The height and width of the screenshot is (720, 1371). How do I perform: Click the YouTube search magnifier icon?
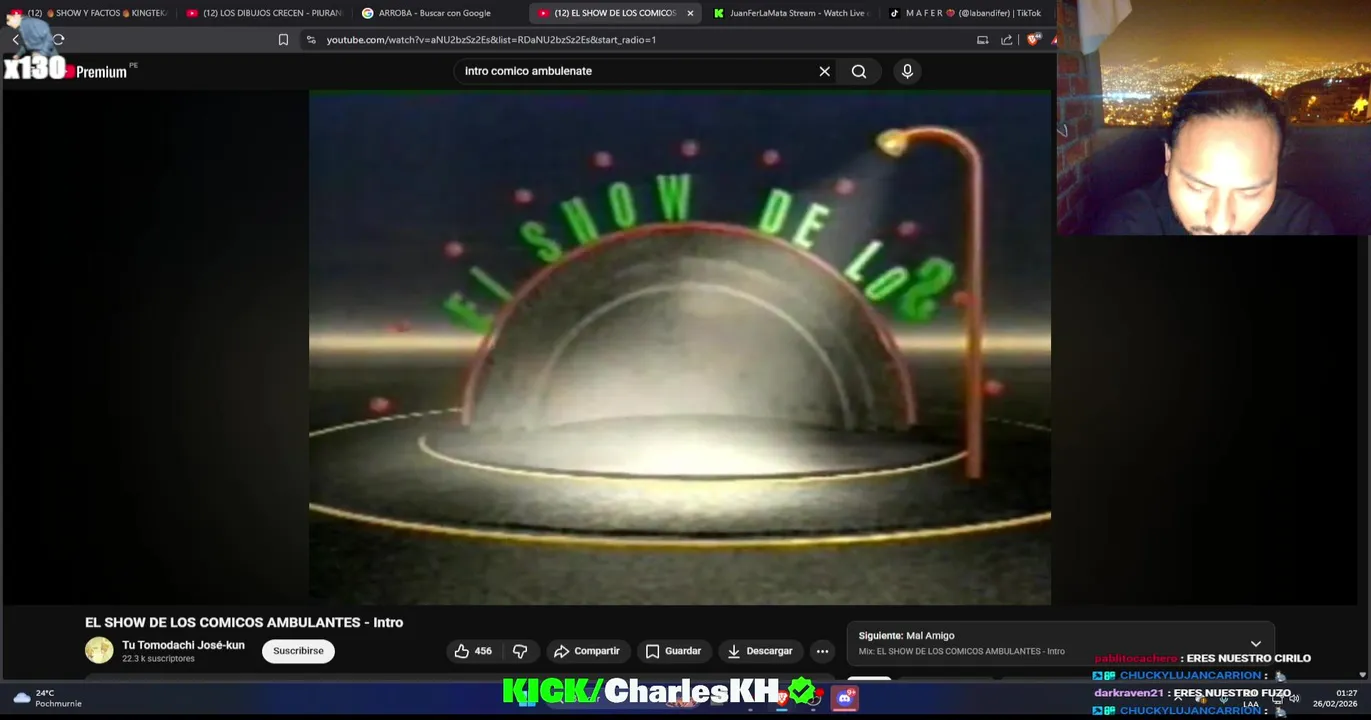859,71
